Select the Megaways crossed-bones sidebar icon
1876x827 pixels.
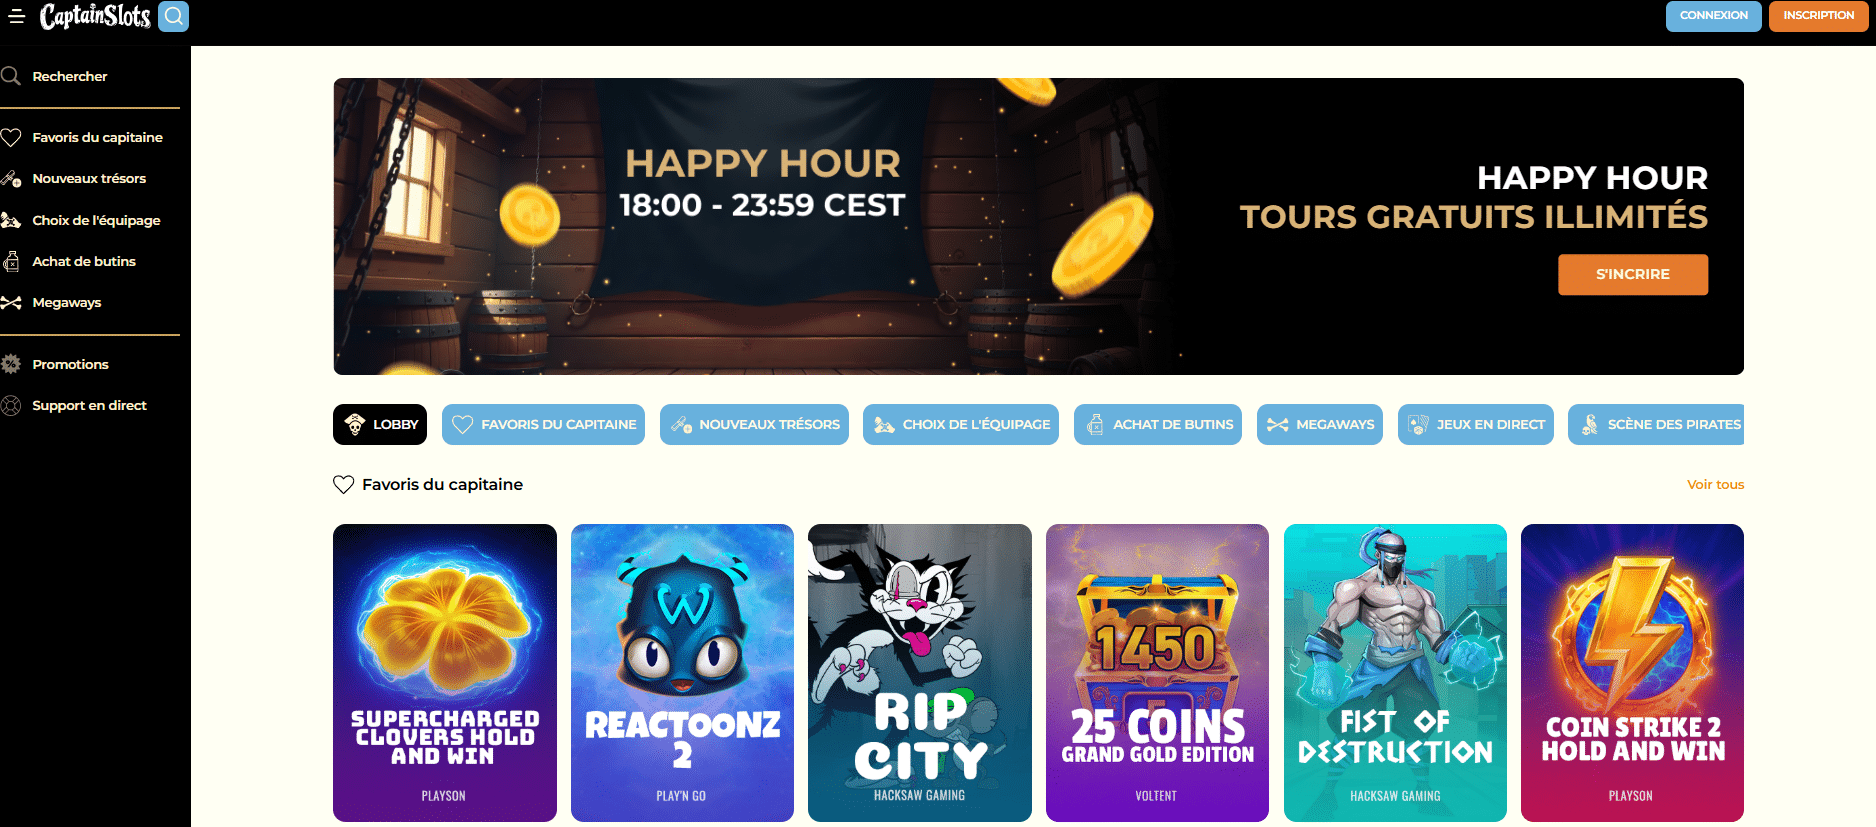[11, 303]
